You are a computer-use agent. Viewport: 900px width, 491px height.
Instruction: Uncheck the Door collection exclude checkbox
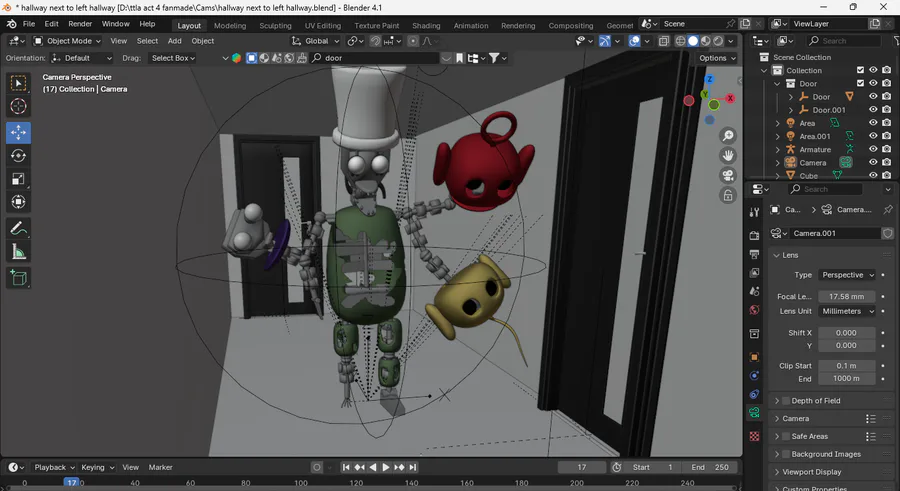(x=860, y=83)
